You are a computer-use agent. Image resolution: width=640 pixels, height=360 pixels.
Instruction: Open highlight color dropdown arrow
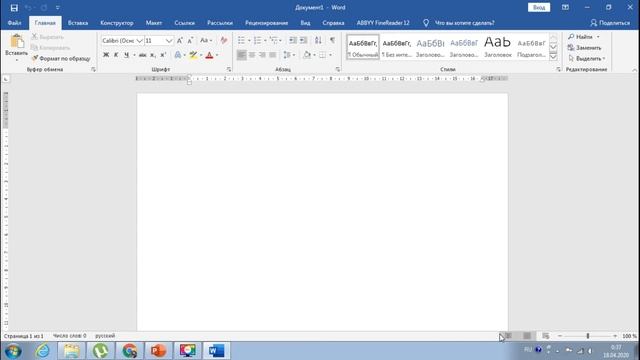pos(201,55)
